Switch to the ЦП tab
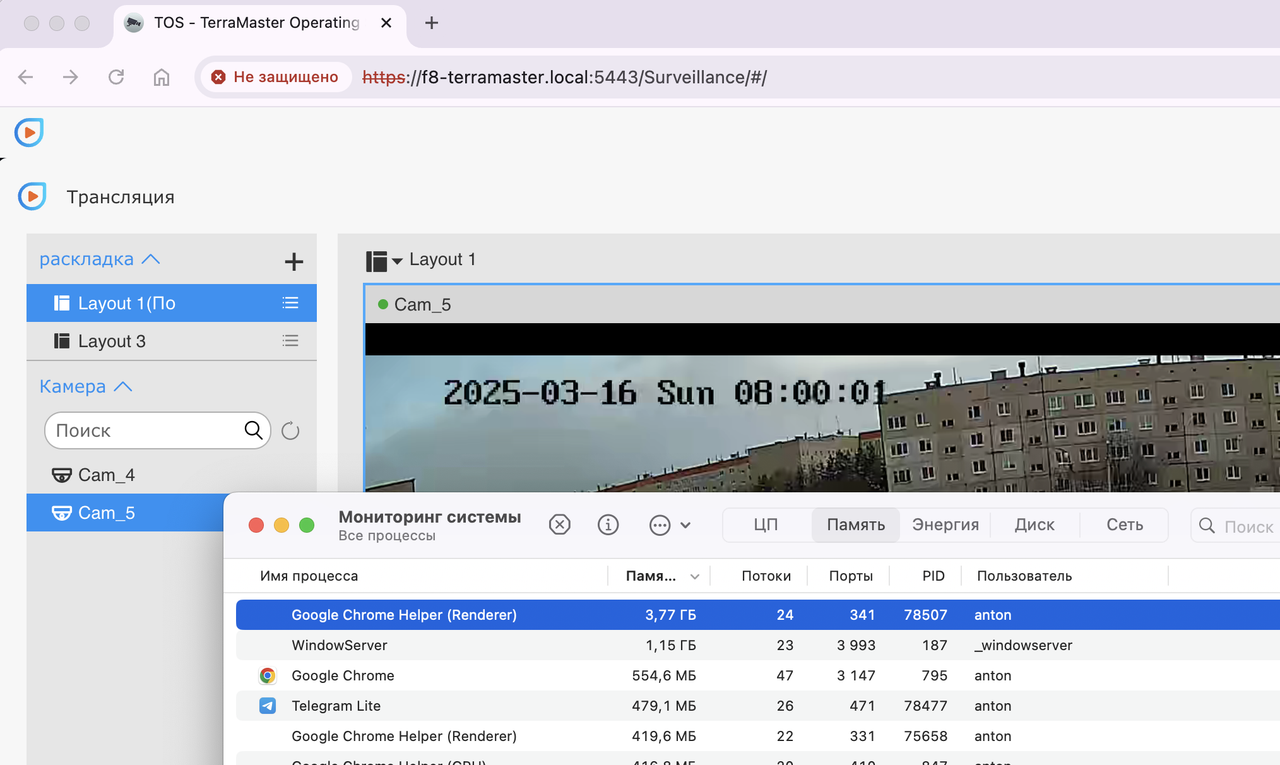The image size is (1280, 765). (766, 525)
